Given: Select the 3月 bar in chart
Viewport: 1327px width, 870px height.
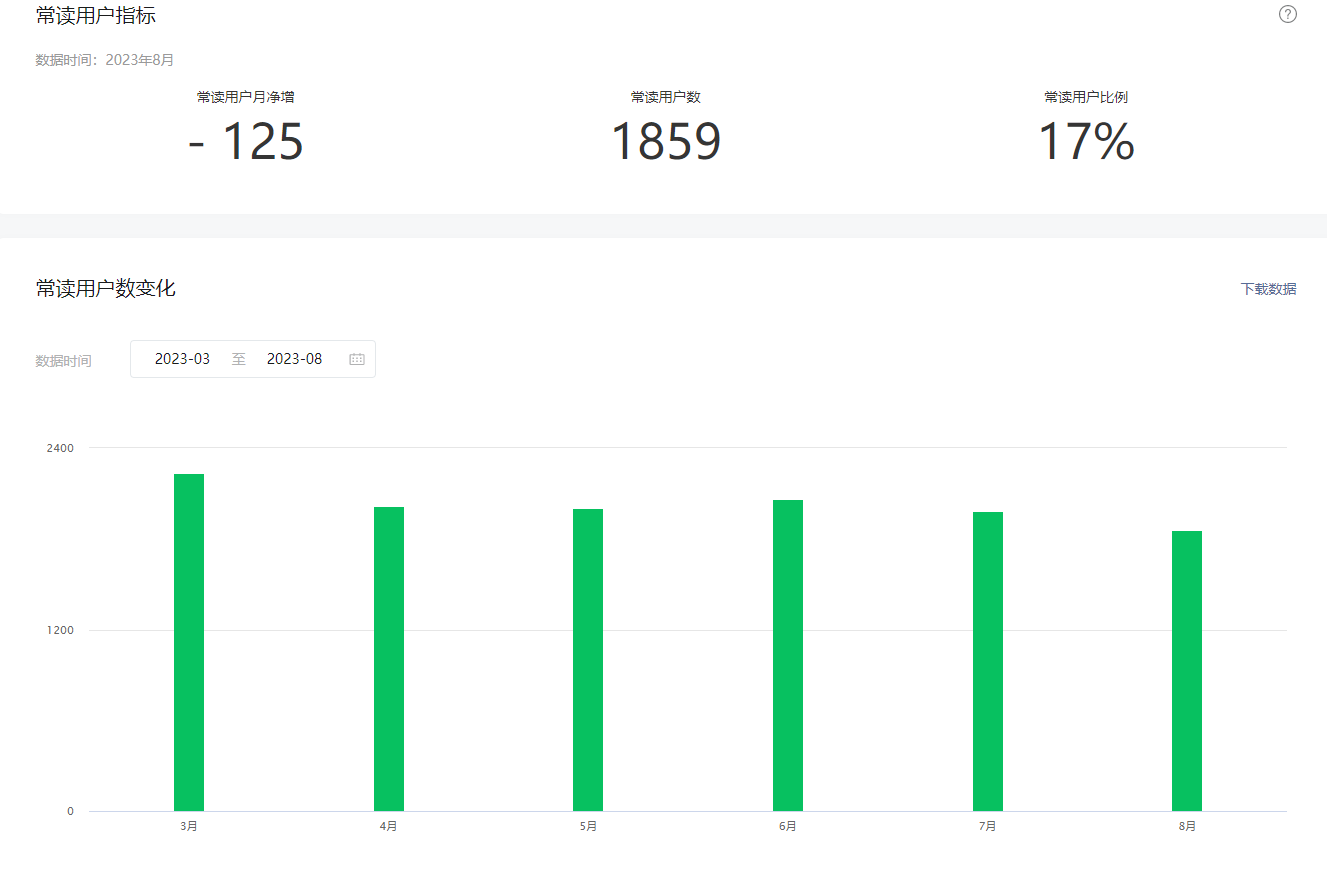Looking at the screenshot, I should click(189, 642).
